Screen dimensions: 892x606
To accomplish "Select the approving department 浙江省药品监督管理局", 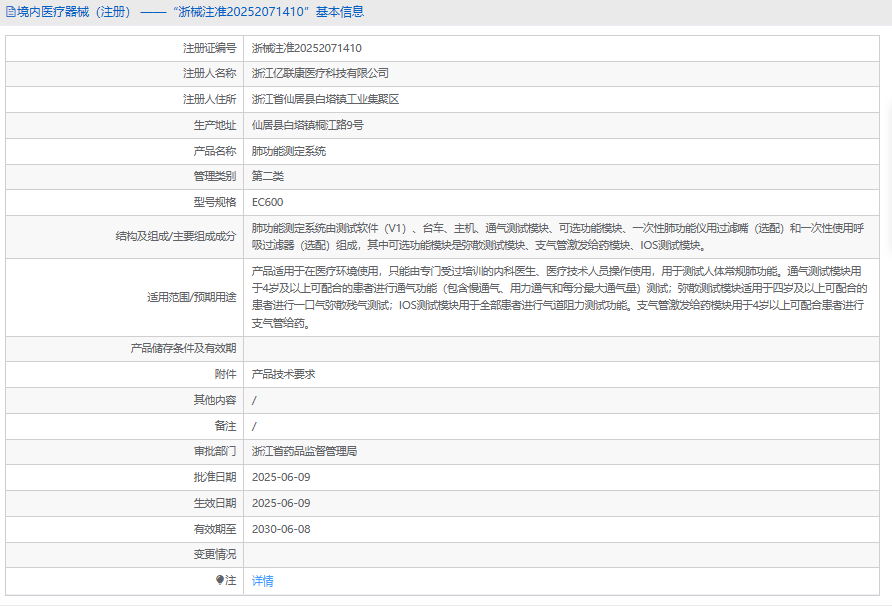I will coord(304,452).
